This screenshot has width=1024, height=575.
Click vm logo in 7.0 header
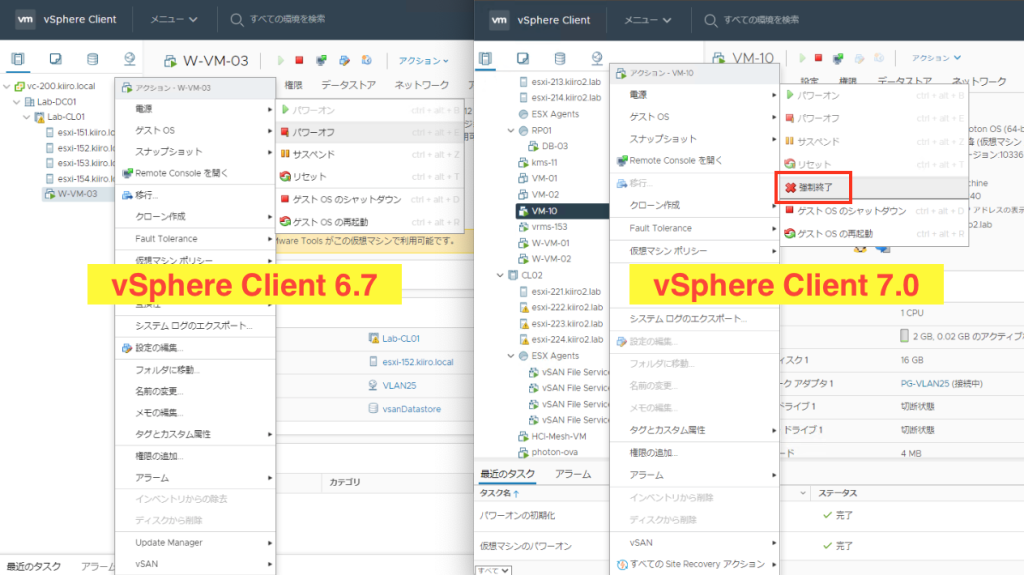pyautogui.click(x=499, y=20)
